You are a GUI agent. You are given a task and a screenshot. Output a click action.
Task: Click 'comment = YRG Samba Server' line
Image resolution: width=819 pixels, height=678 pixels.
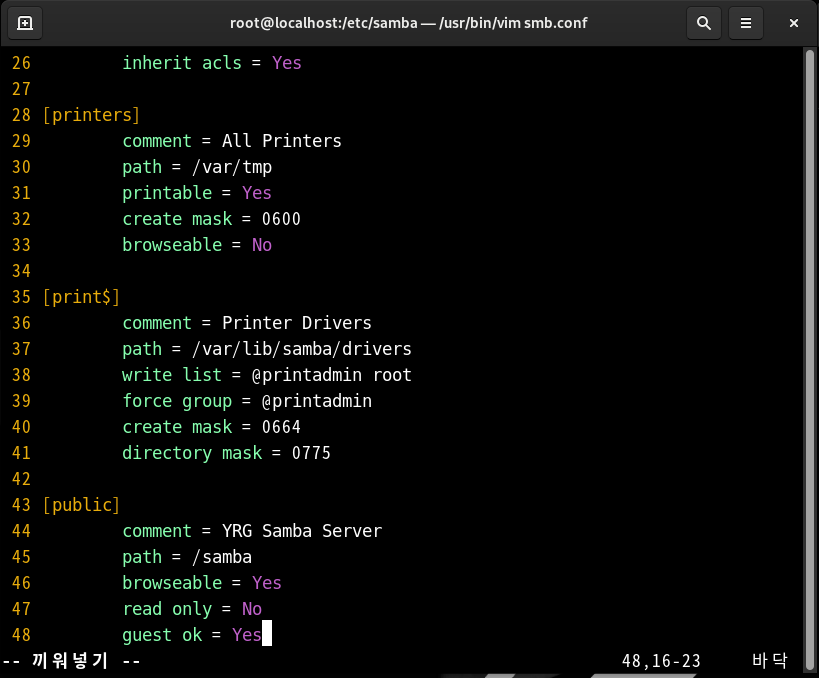252,531
